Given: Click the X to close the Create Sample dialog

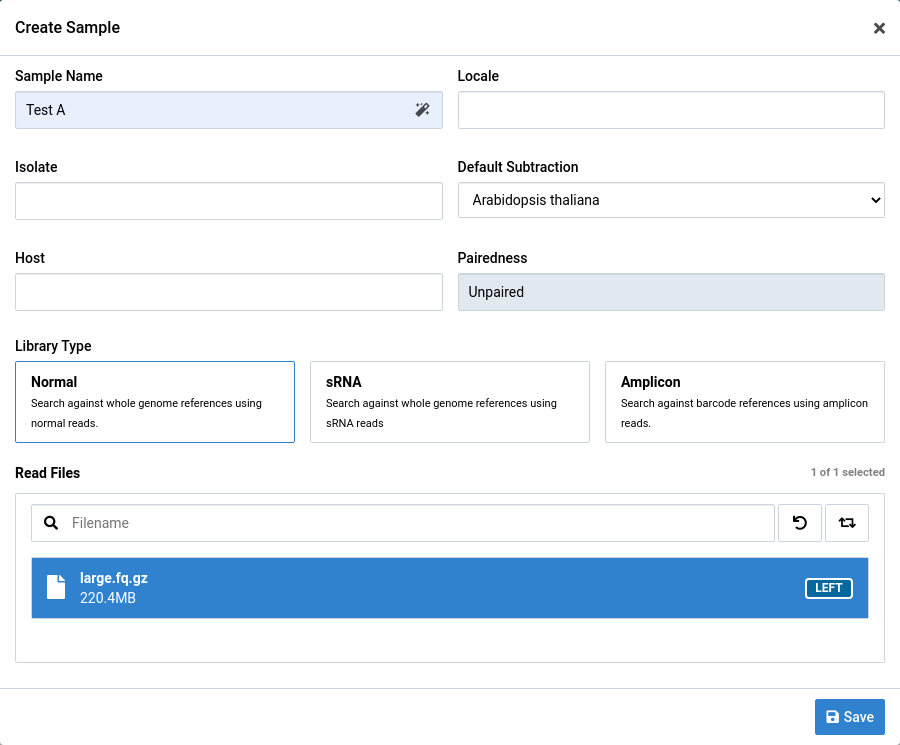Looking at the screenshot, I should pyautogui.click(x=879, y=28).
